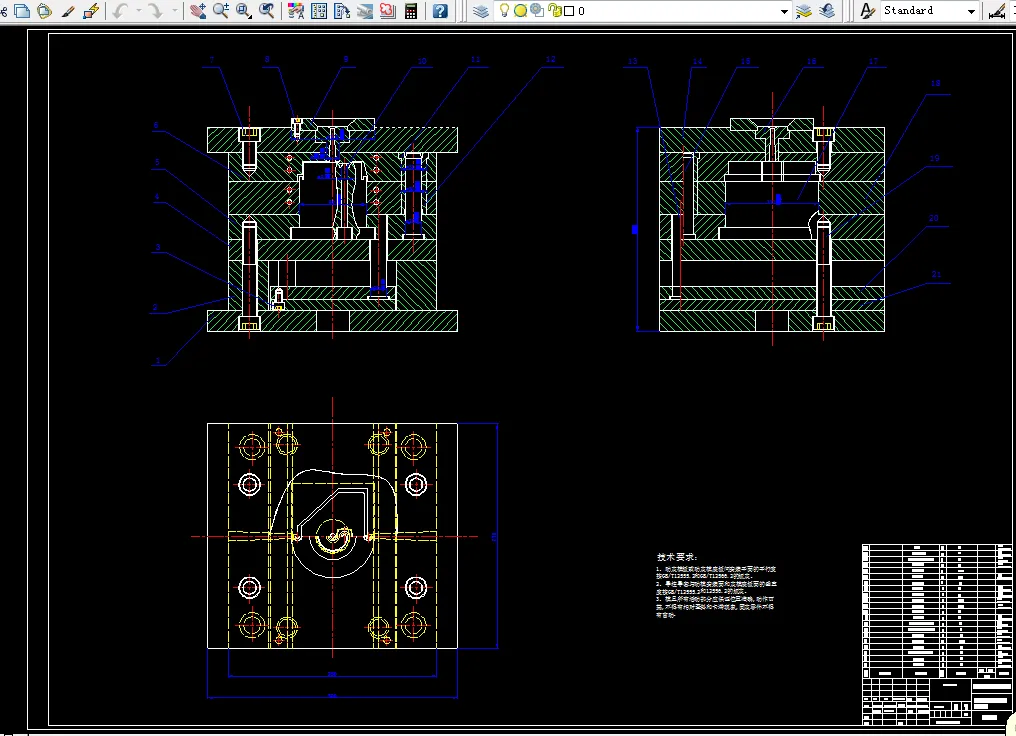Image resolution: width=1016 pixels, height=736 pixels.
Task: Open the Sheet Set Manager icon
Action: click(365, 10)
